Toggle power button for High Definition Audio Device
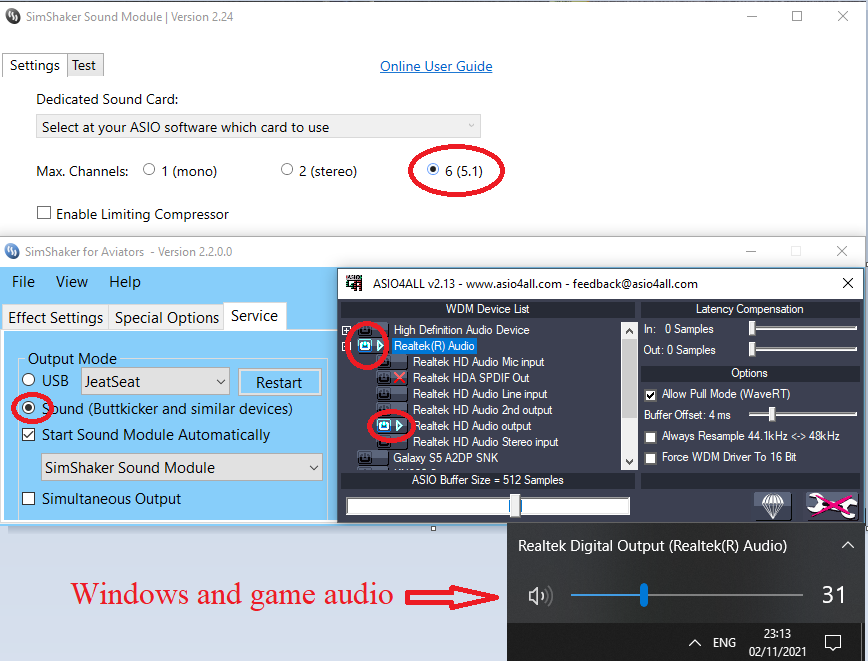 [365, 330]
